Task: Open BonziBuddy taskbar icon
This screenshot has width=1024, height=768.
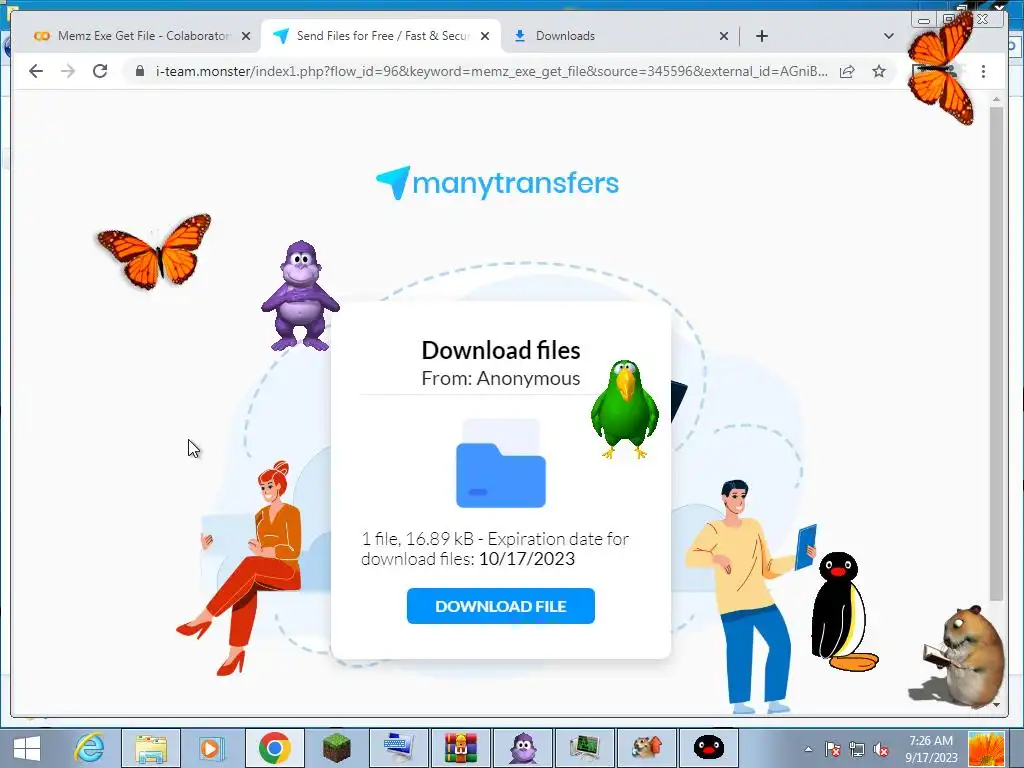Action: coord(522,748)
